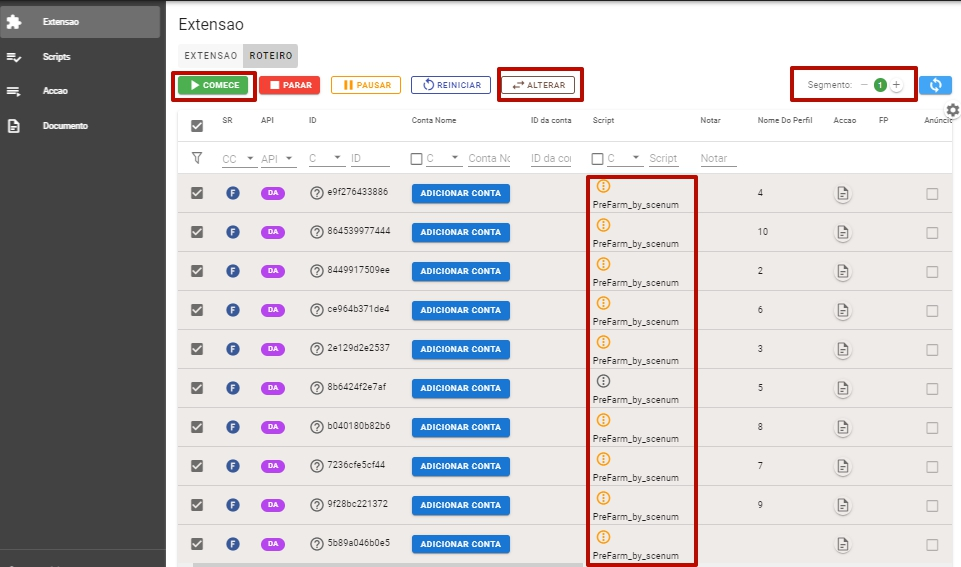Viewport: 961px width, 567px height.
Task: Click the filter funnel icon
Action: tap(197, 158)
